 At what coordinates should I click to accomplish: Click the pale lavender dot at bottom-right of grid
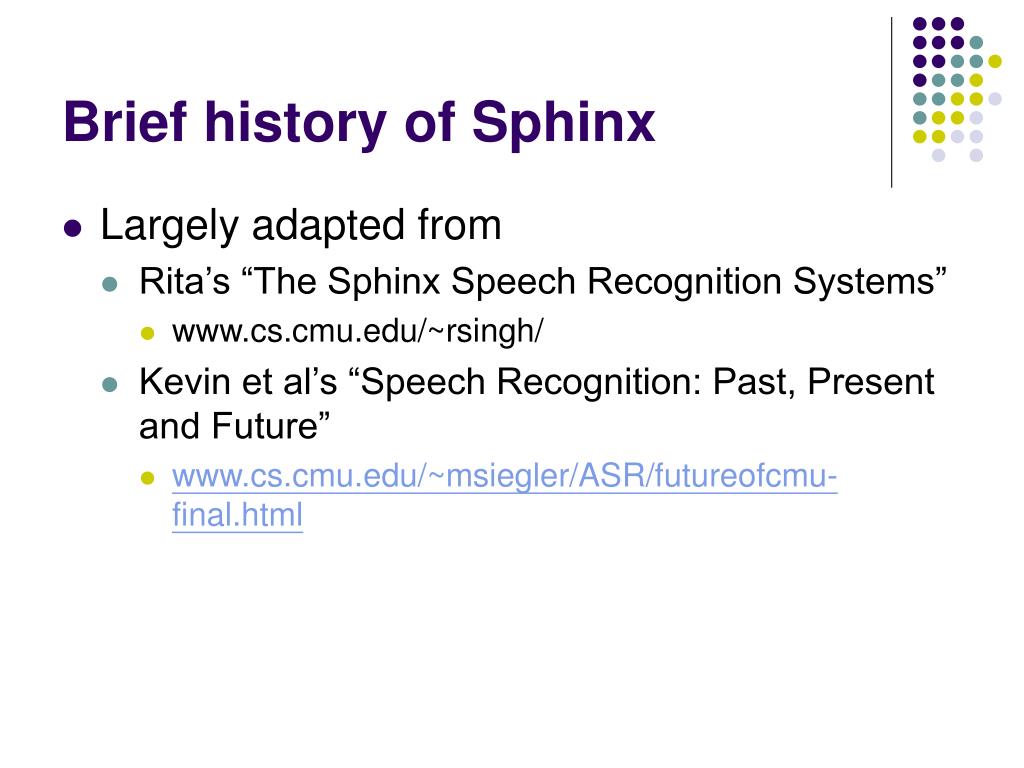(x=976, y=155)
